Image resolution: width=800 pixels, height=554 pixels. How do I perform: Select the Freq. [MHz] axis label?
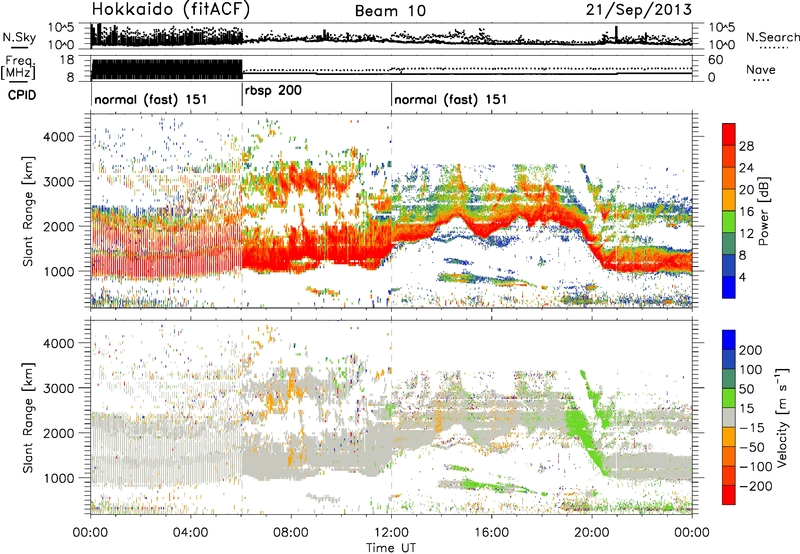[x=18, y=67]
